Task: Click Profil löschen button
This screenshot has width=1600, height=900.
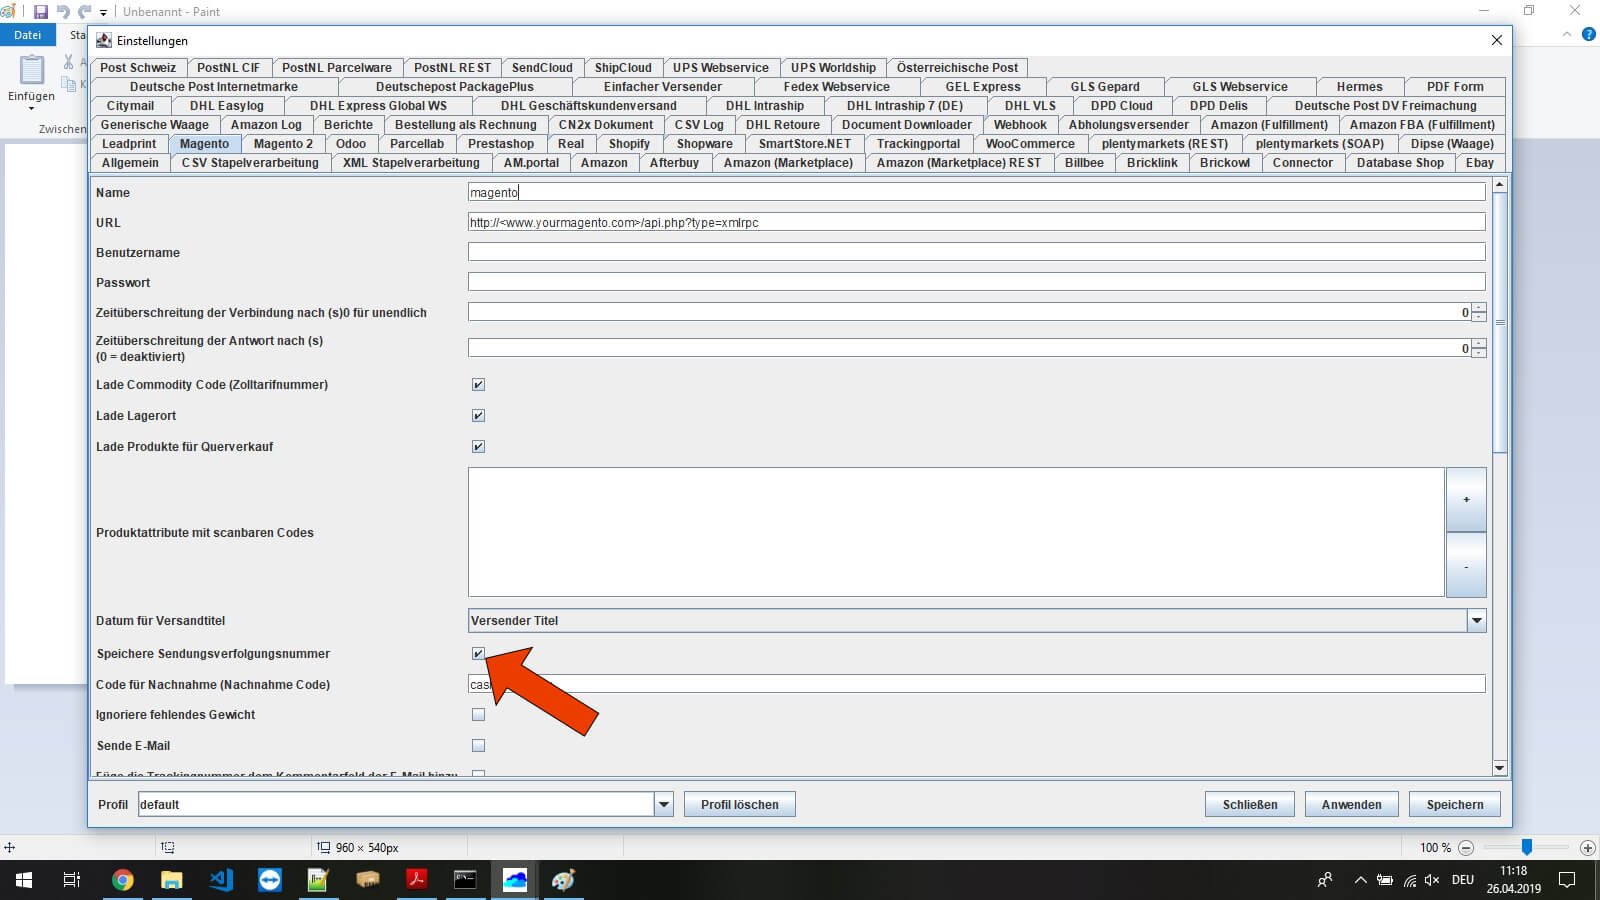Action: coord(740,805)
